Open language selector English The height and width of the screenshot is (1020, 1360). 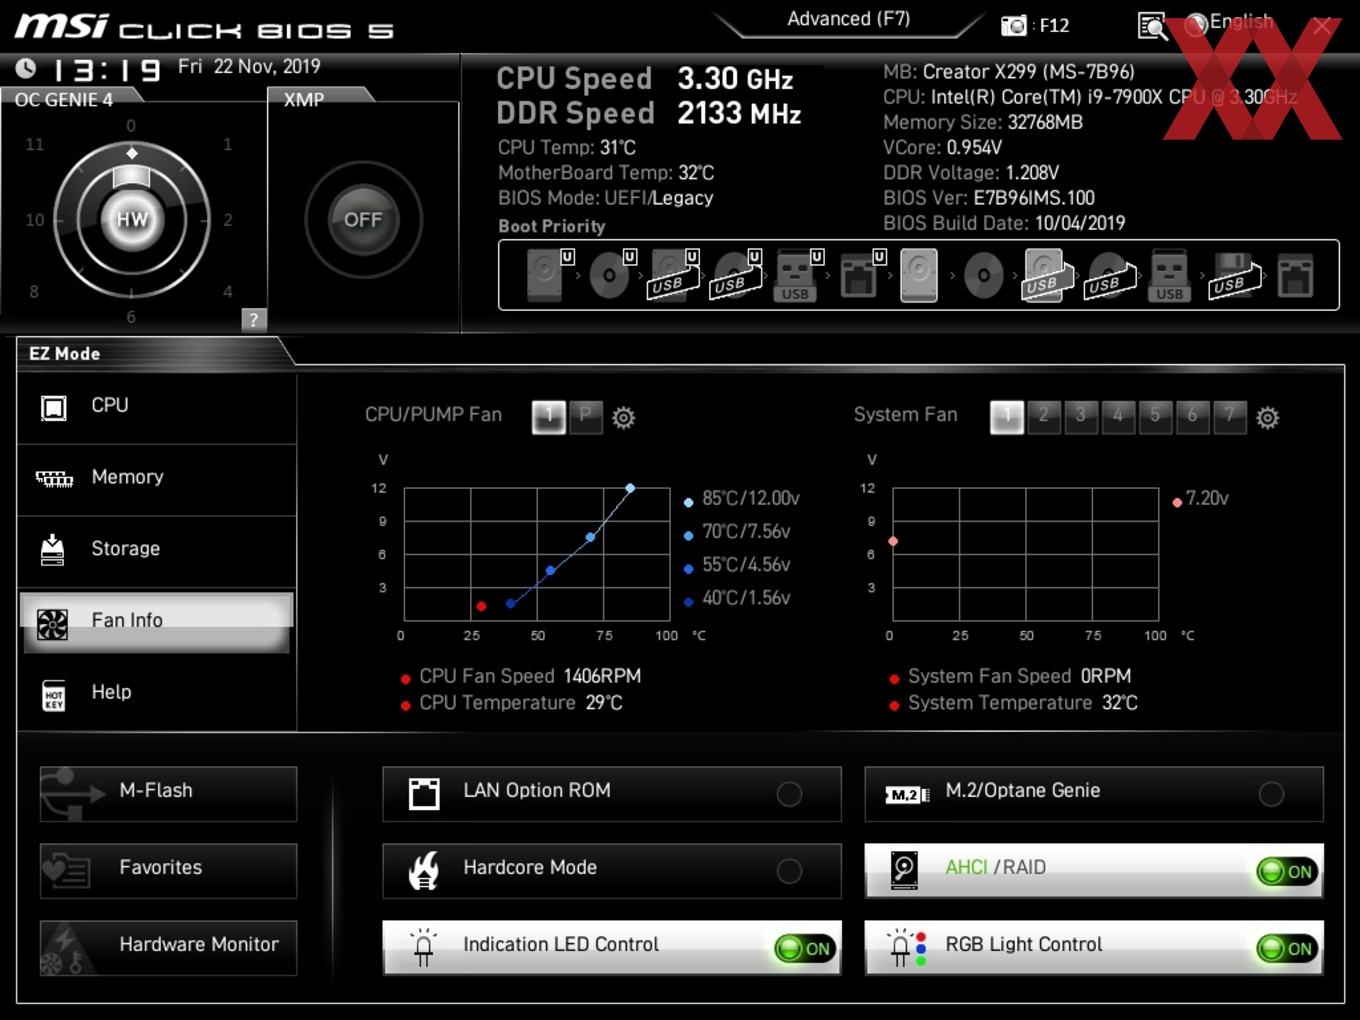pyautogui.click(x=1230, y=23)
